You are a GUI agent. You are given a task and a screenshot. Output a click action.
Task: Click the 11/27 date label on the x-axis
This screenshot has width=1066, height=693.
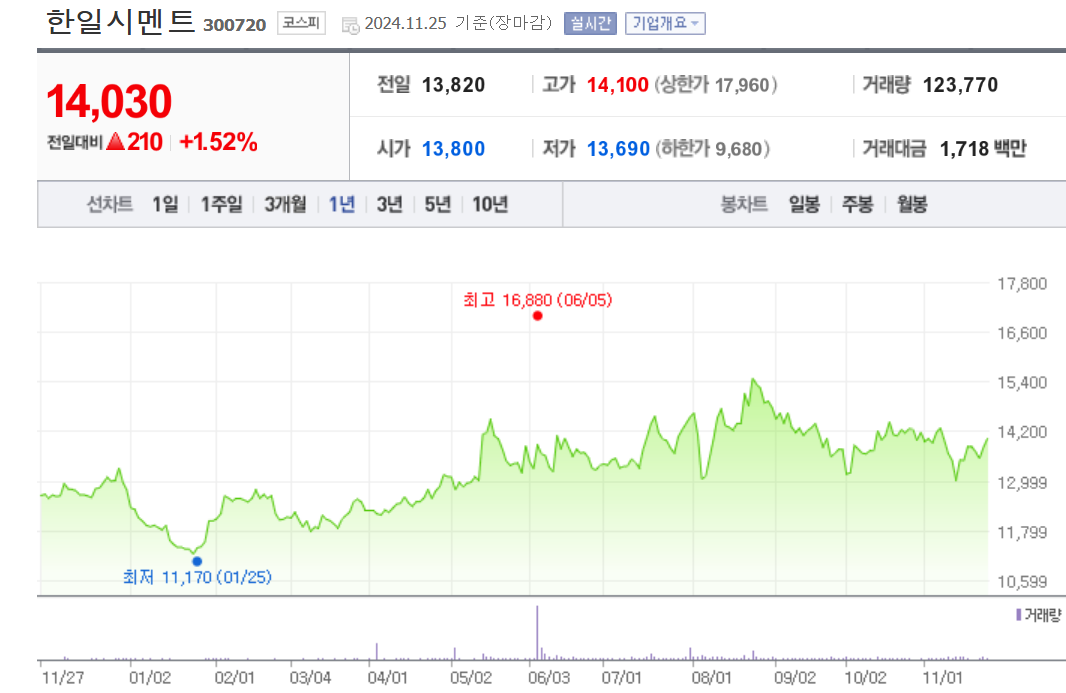point(63,678)
